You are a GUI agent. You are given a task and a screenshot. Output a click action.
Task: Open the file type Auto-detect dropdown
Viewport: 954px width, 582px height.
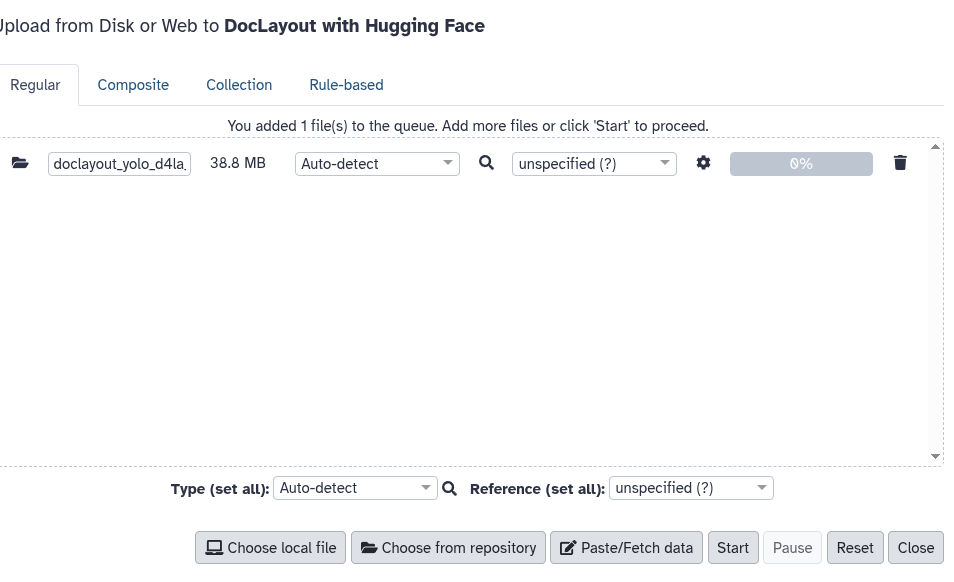pyautogui.click(x=376, y=163)
